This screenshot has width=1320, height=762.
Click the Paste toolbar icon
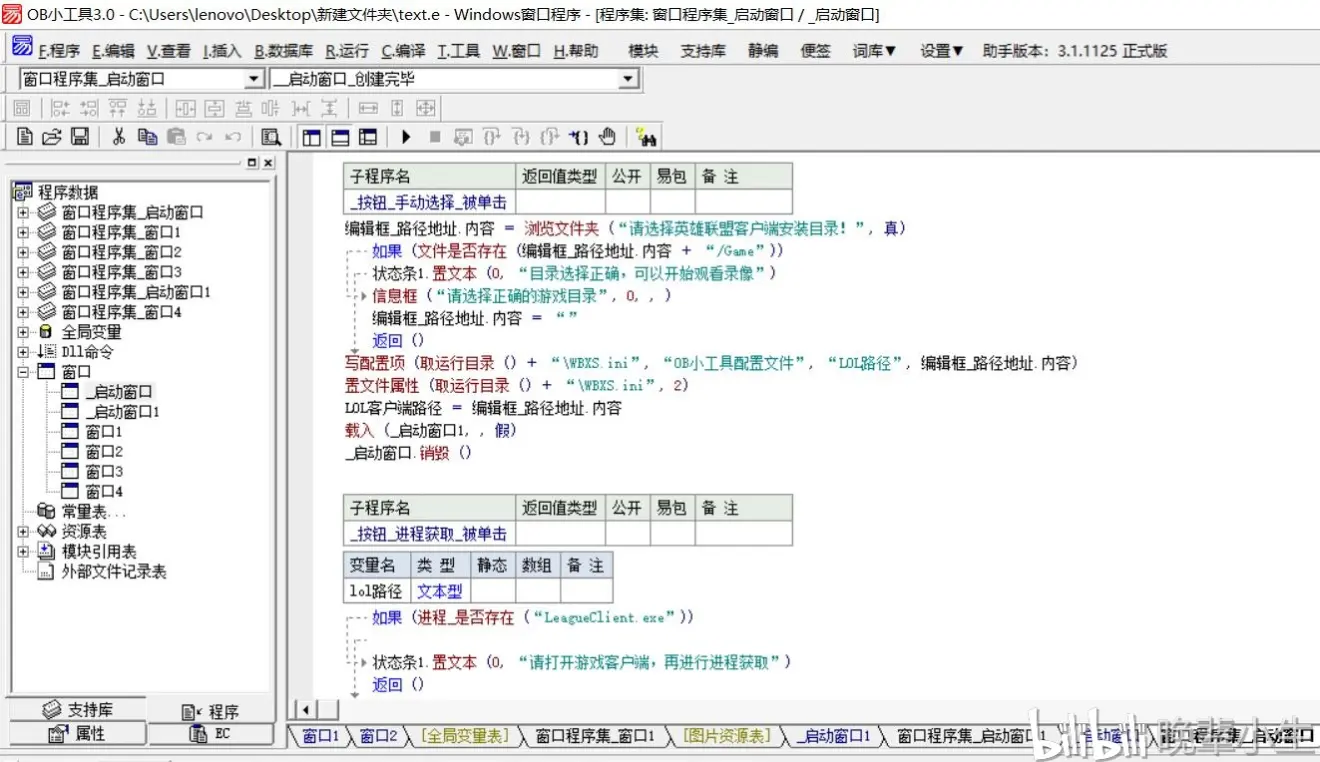(176, 137)
